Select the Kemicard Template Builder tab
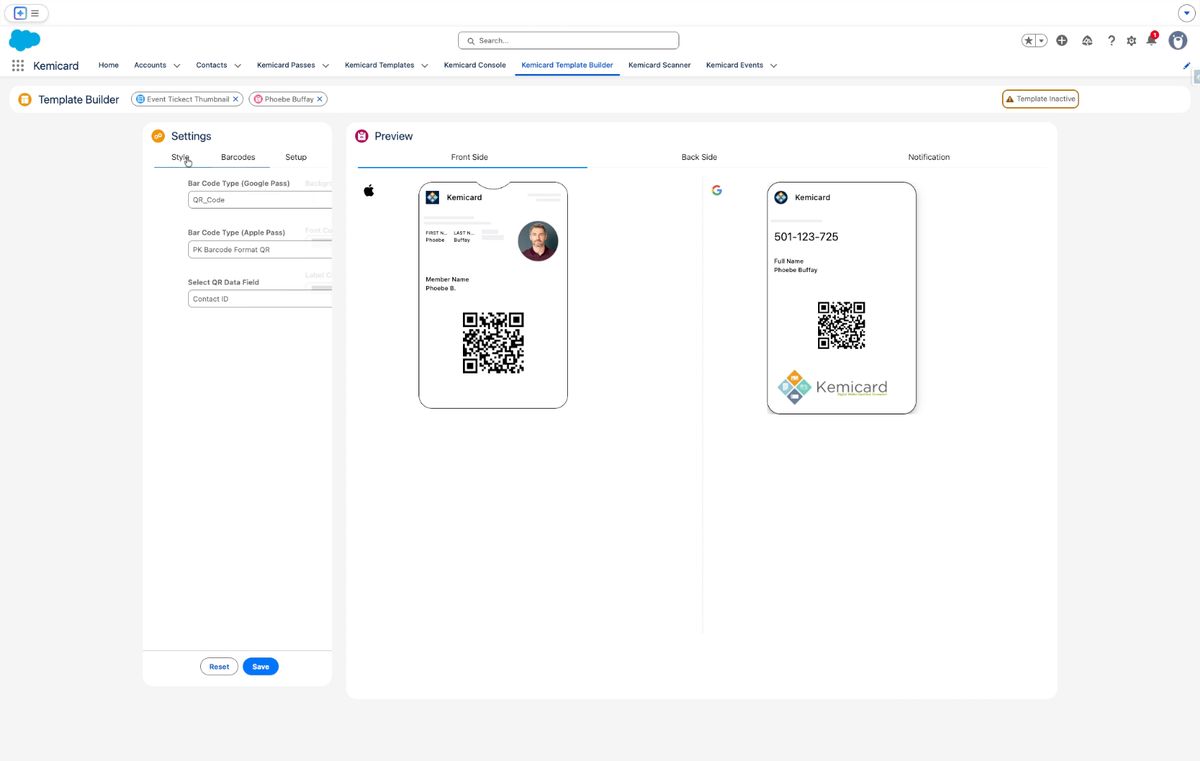The height and width of the screenshot is (761, 1200). (x=567, y=65)
